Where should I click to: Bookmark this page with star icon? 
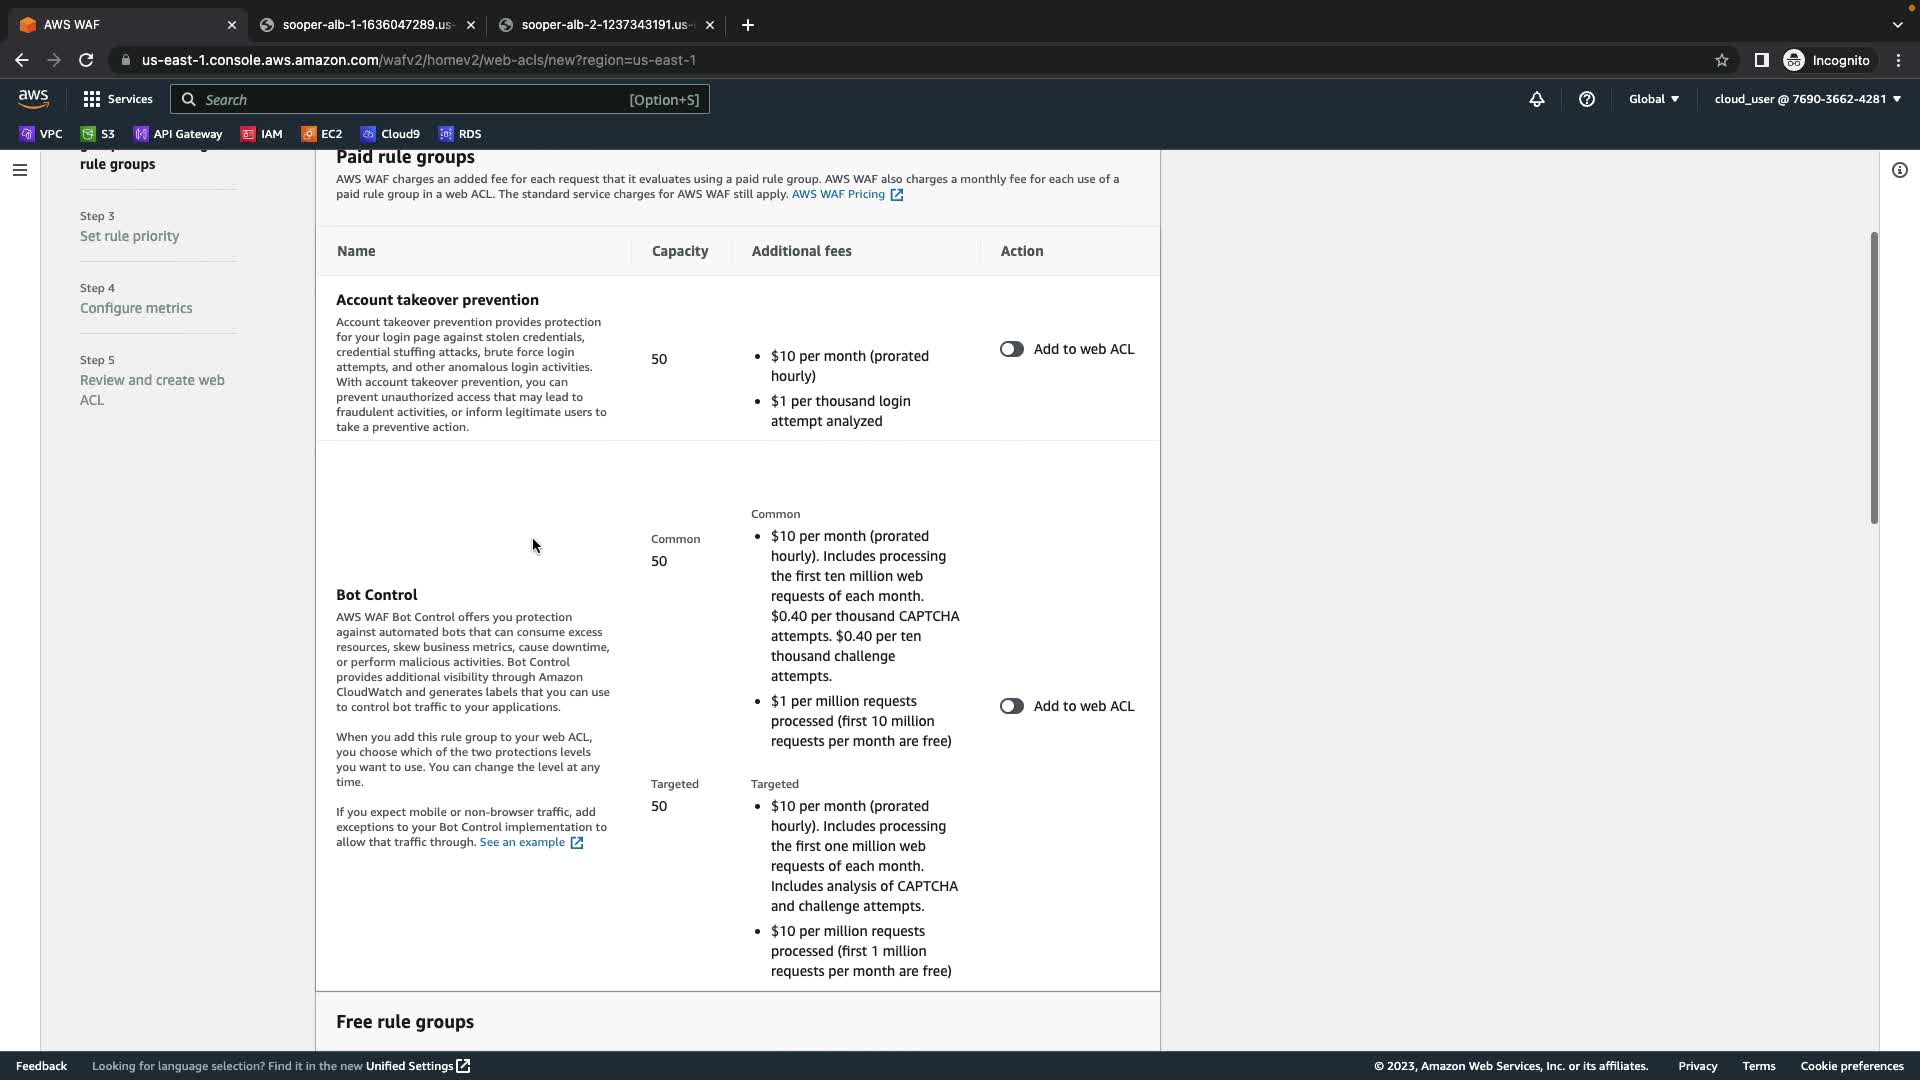(x=1721, y=60)
